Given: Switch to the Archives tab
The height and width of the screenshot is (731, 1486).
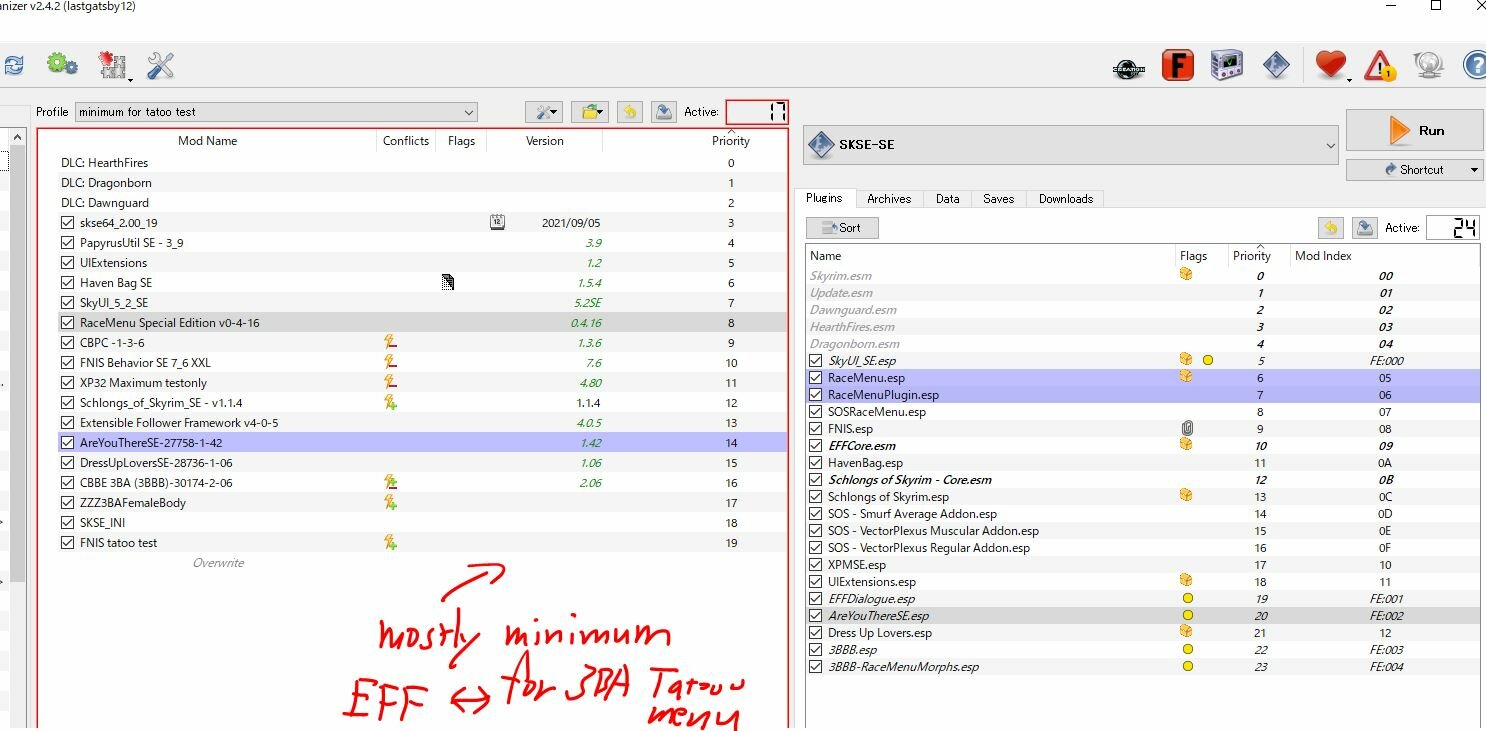Looking at the screenshot, I should coord(889,199).
